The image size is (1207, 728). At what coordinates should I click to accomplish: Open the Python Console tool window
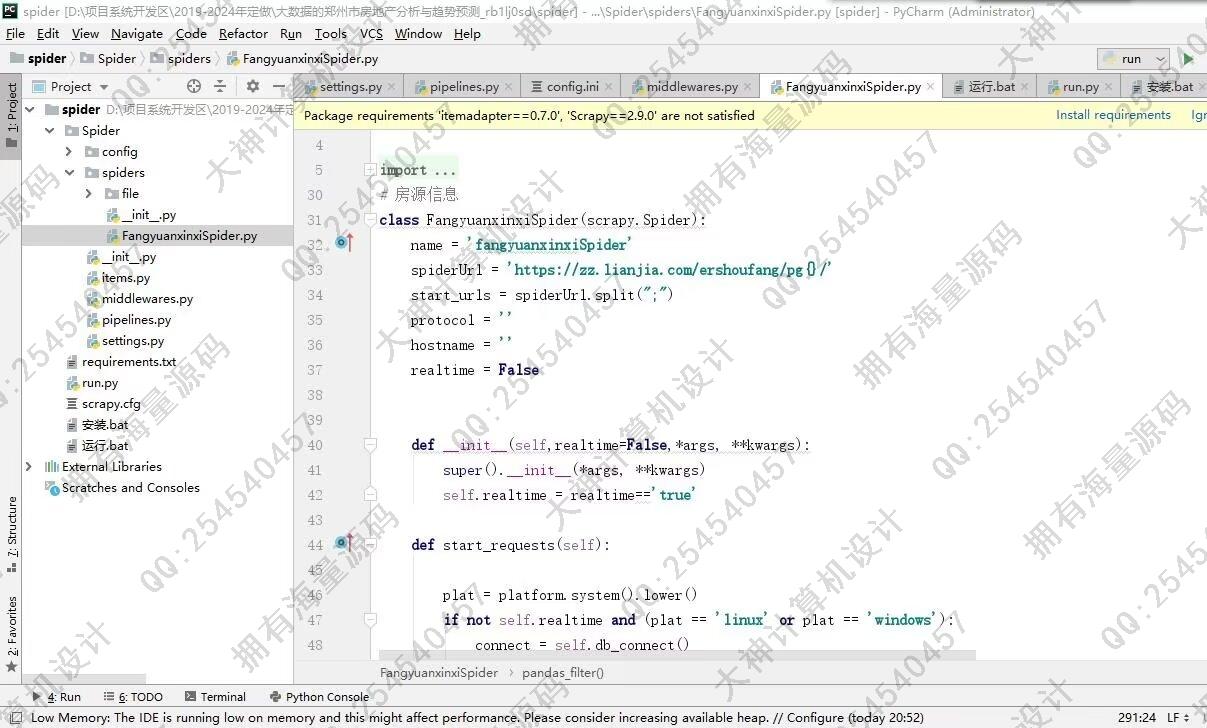pos(319,697)
